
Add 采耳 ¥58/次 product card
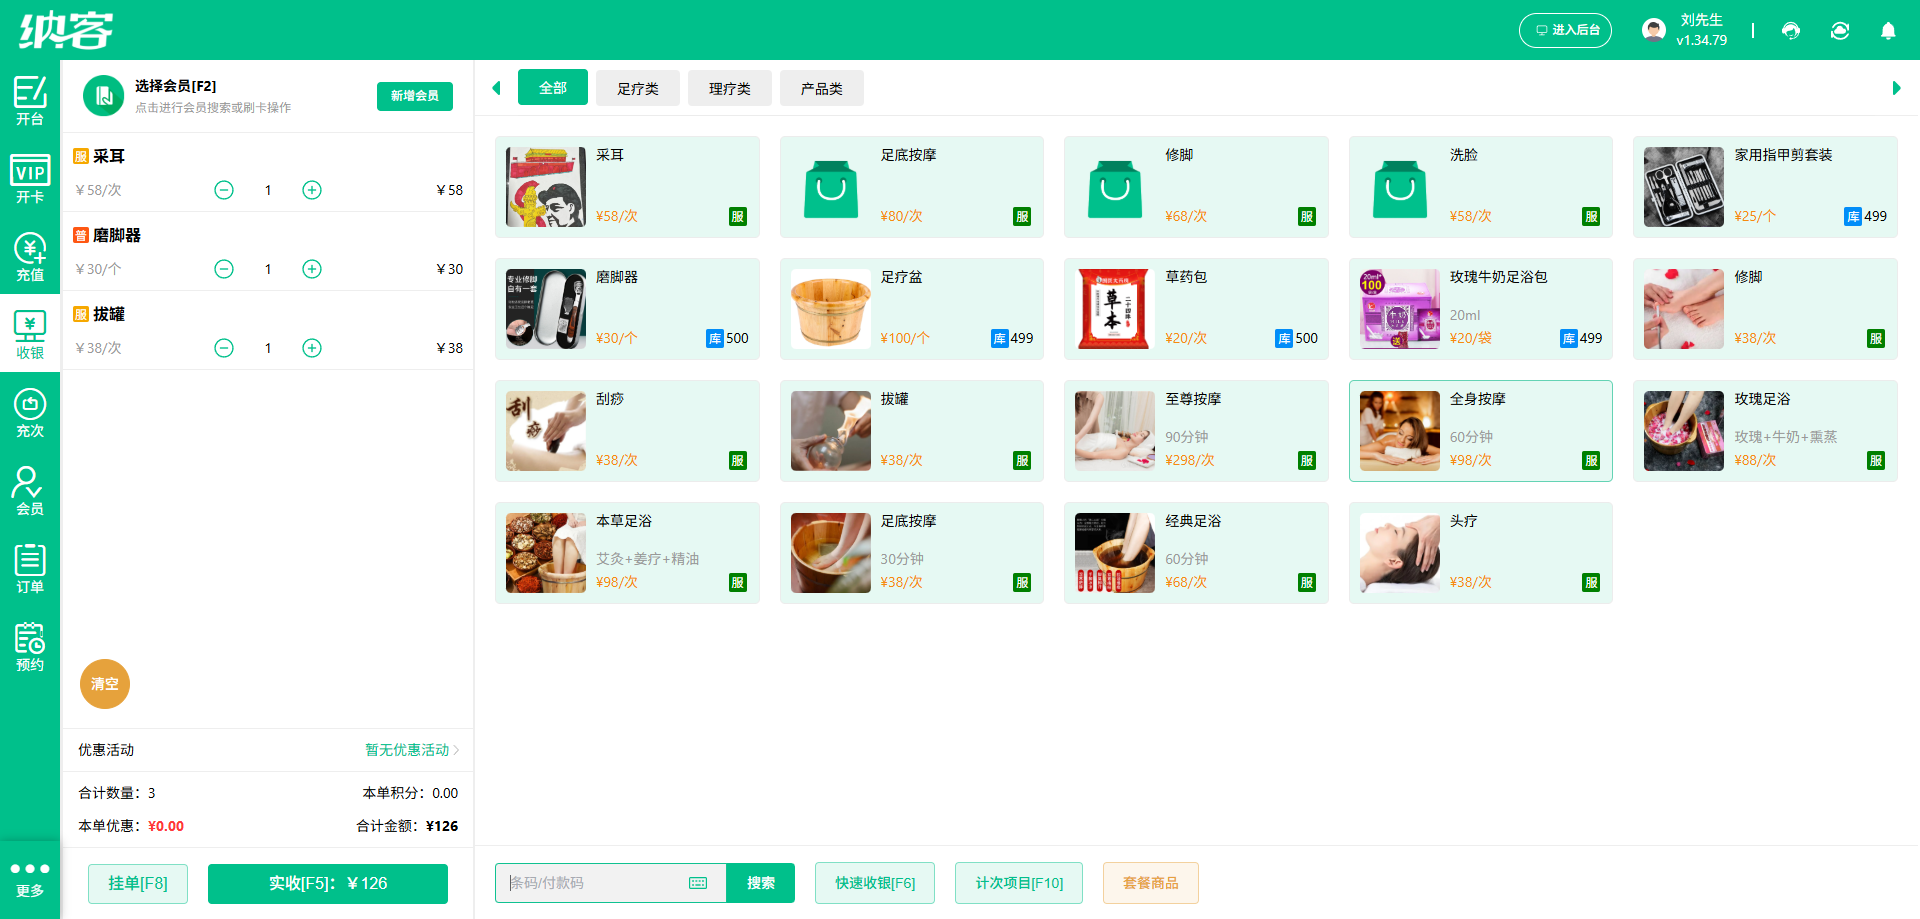tap(627, 187)
